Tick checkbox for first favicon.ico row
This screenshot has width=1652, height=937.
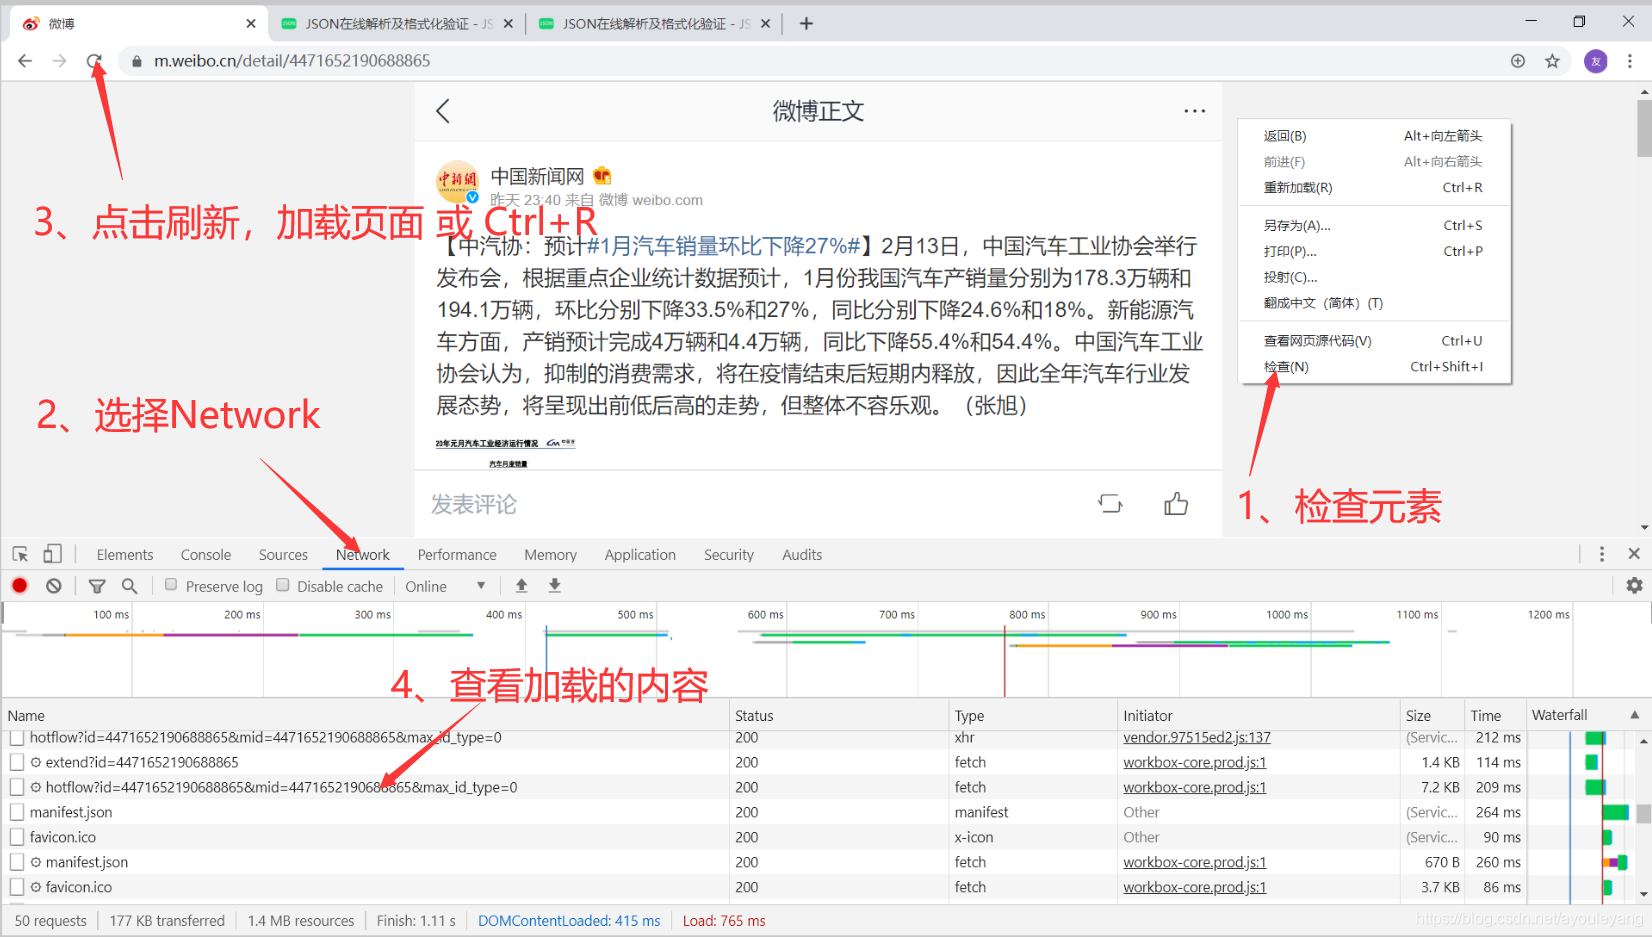click(x=17, y=837)
